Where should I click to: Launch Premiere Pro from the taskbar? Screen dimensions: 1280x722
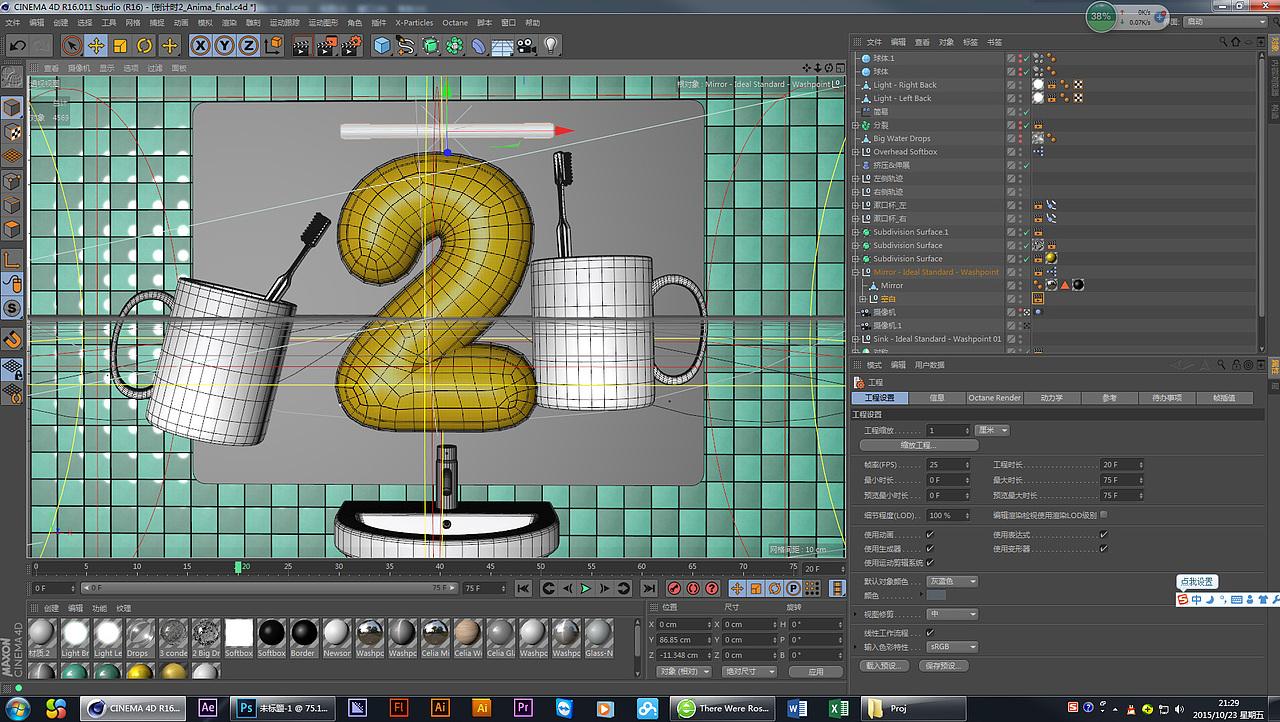pos(523,708)
